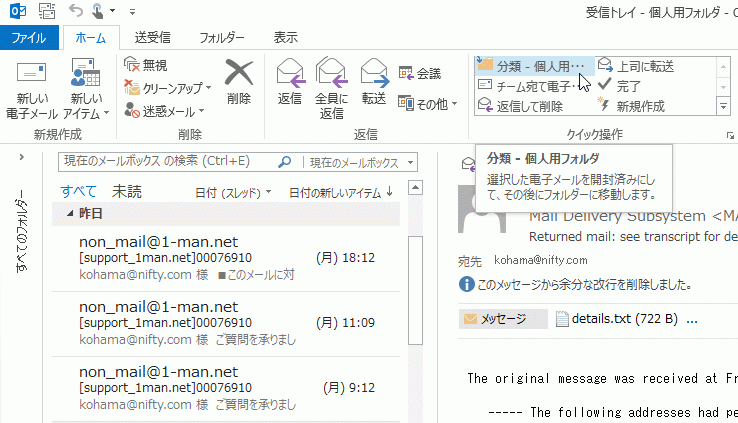Run quick step チーム宛て電子メール
This screenshot has width=738, height=423.
tap(526, 87)
